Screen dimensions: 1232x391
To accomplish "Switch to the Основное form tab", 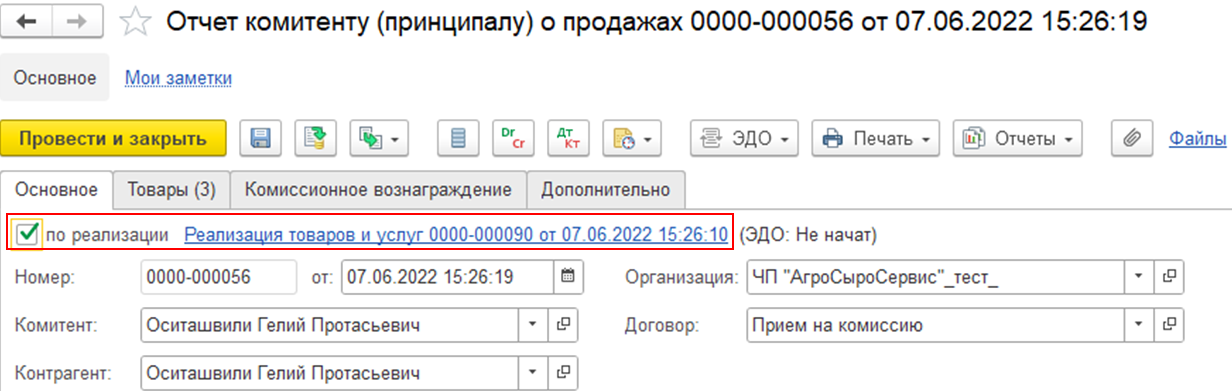I will [x=57, y=189].
